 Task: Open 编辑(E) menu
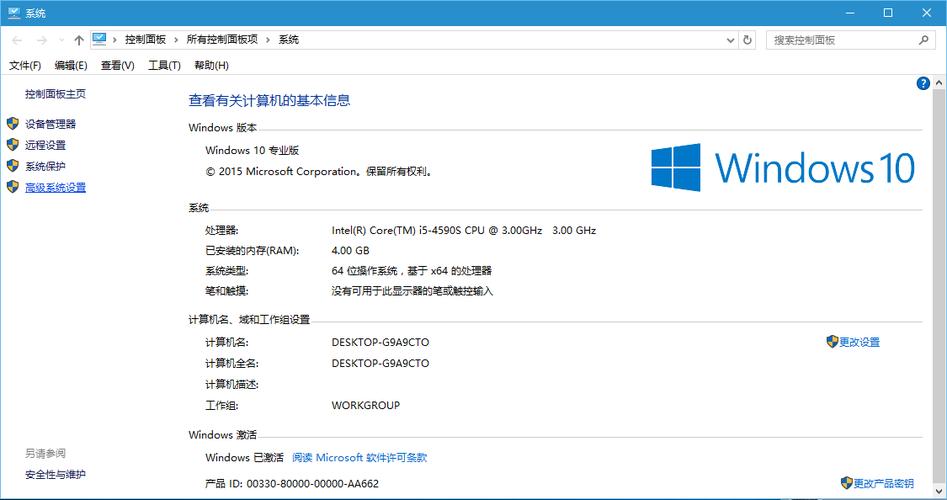click(71, 65)
